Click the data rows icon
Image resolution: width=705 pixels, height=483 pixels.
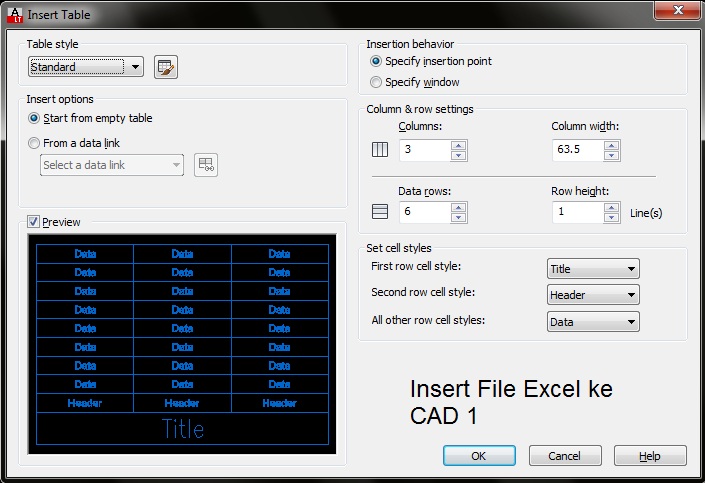pyautogui.click(x=380, y=211)
